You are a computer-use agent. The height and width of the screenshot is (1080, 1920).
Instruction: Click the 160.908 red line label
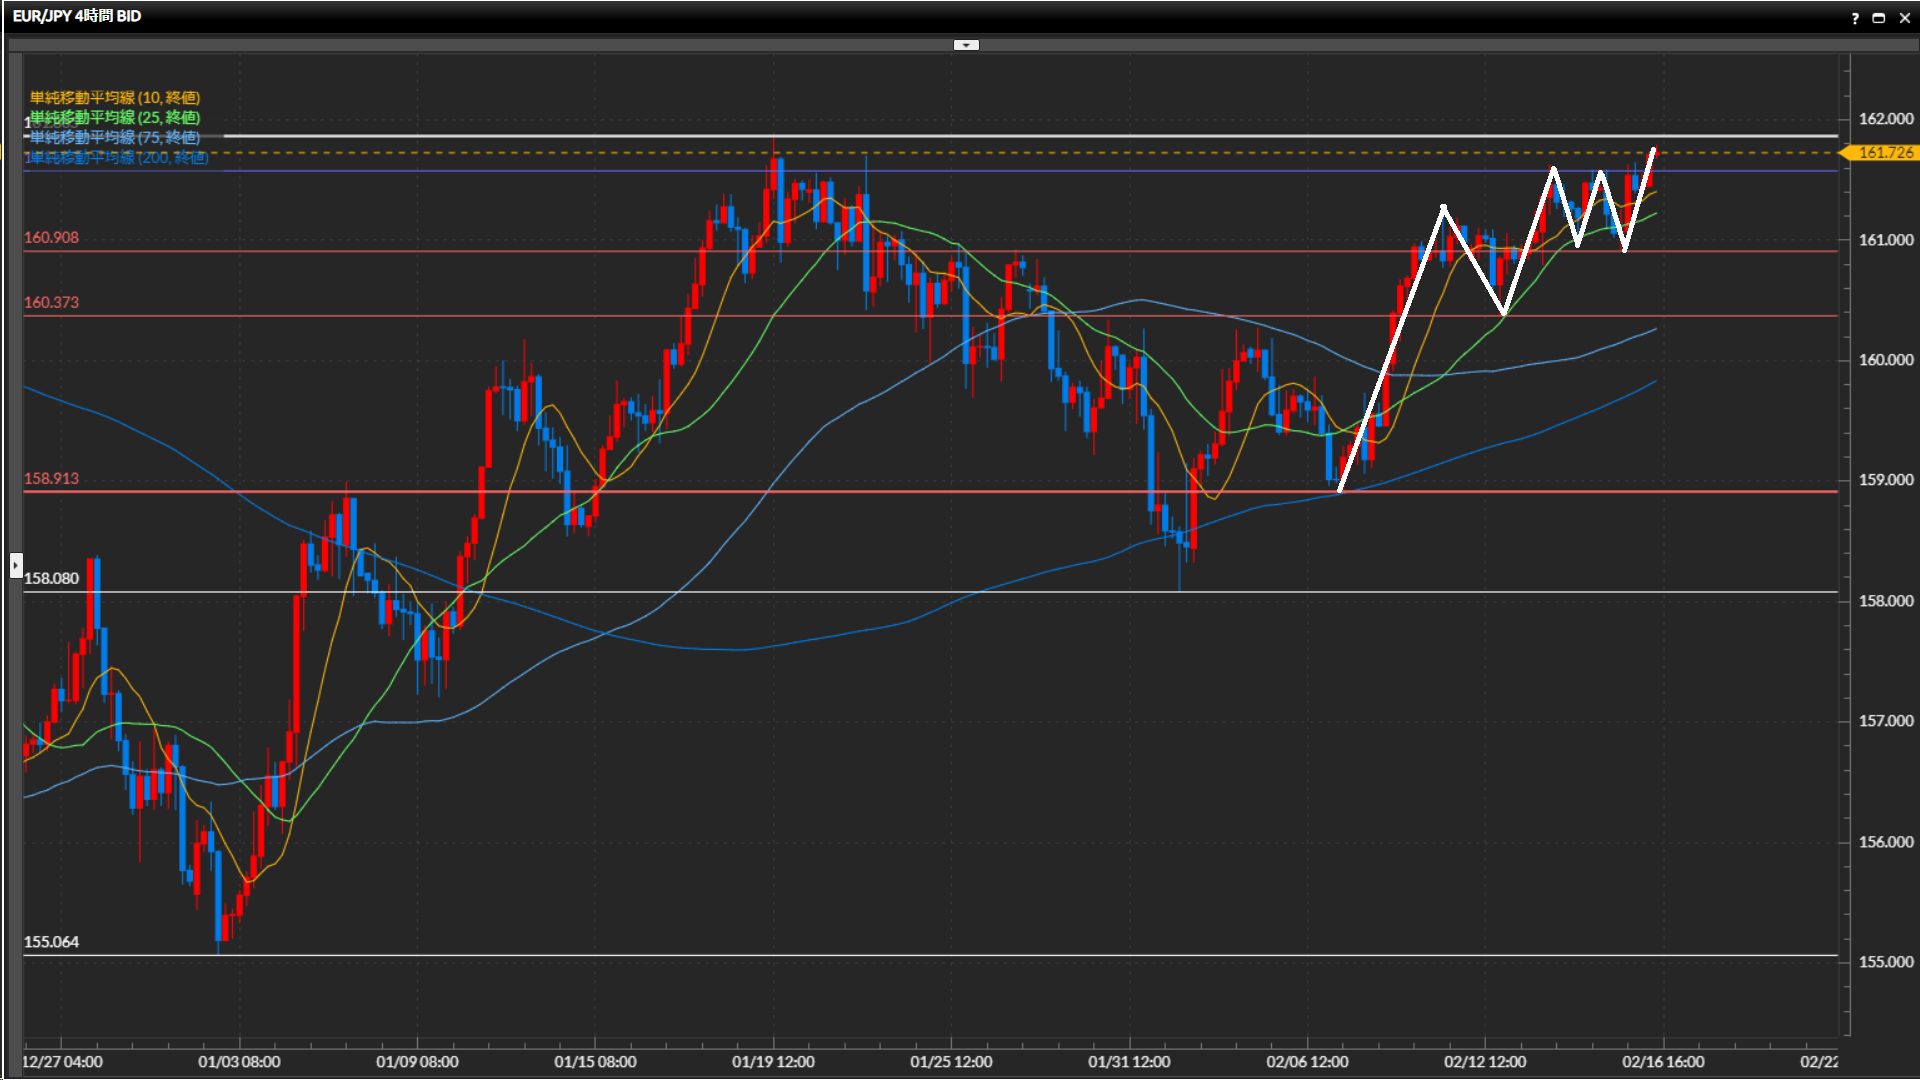tap(51, 238)
